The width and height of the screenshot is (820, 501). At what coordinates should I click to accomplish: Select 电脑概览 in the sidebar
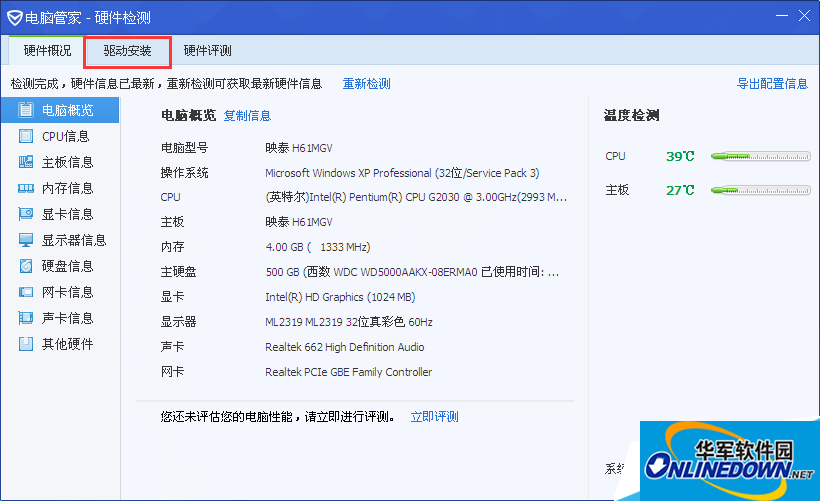[60, 110]
